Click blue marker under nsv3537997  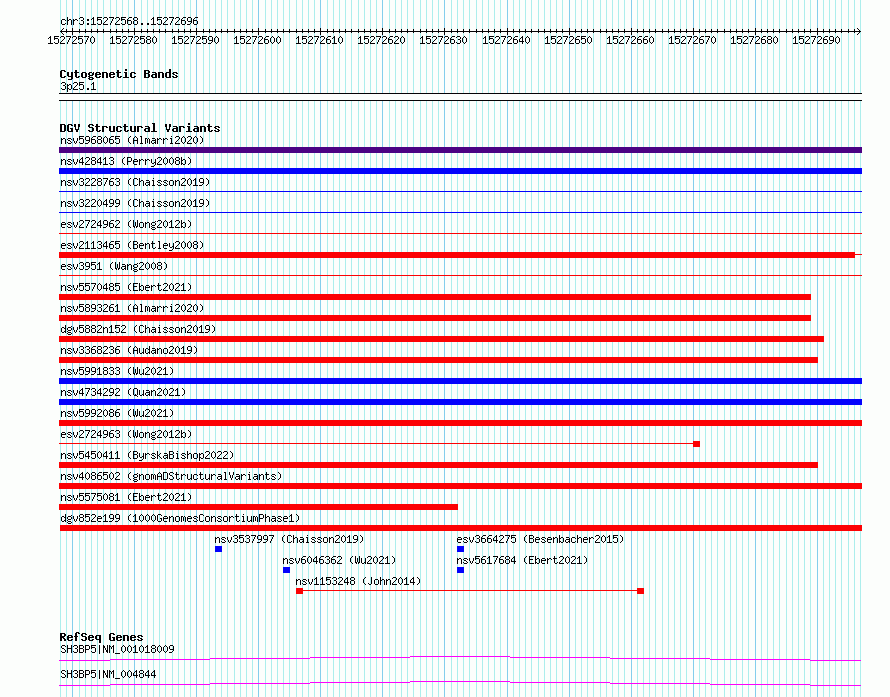pyautogui.click(x=219, y=549)
